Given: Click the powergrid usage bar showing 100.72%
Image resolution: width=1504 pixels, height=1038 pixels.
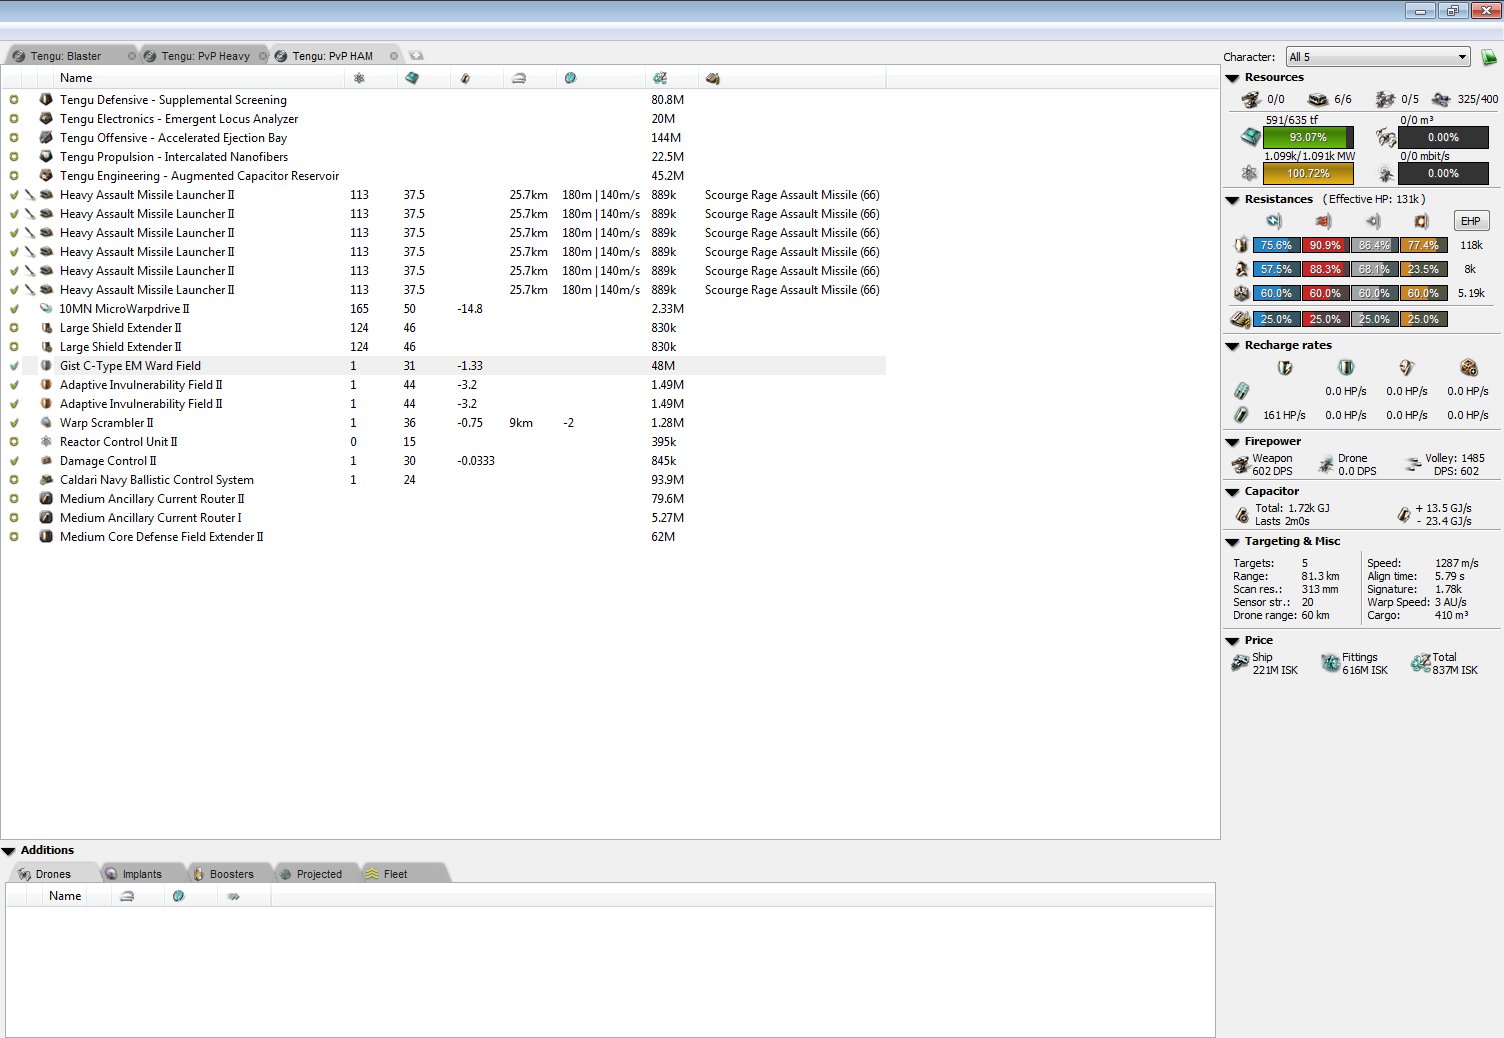Looking at the screenshot, I should pyautogui.click(x=1308, y=173).
